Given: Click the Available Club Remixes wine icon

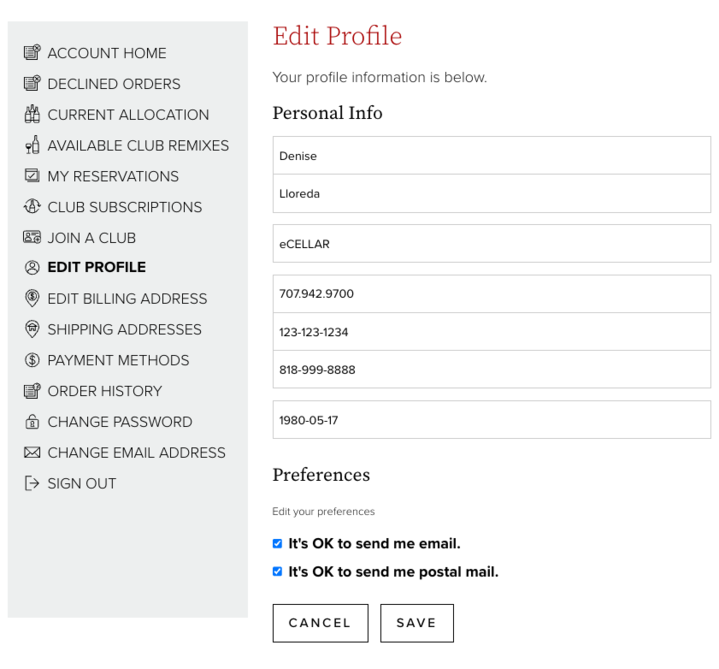Looking at the screenshot, I should 32,145.
